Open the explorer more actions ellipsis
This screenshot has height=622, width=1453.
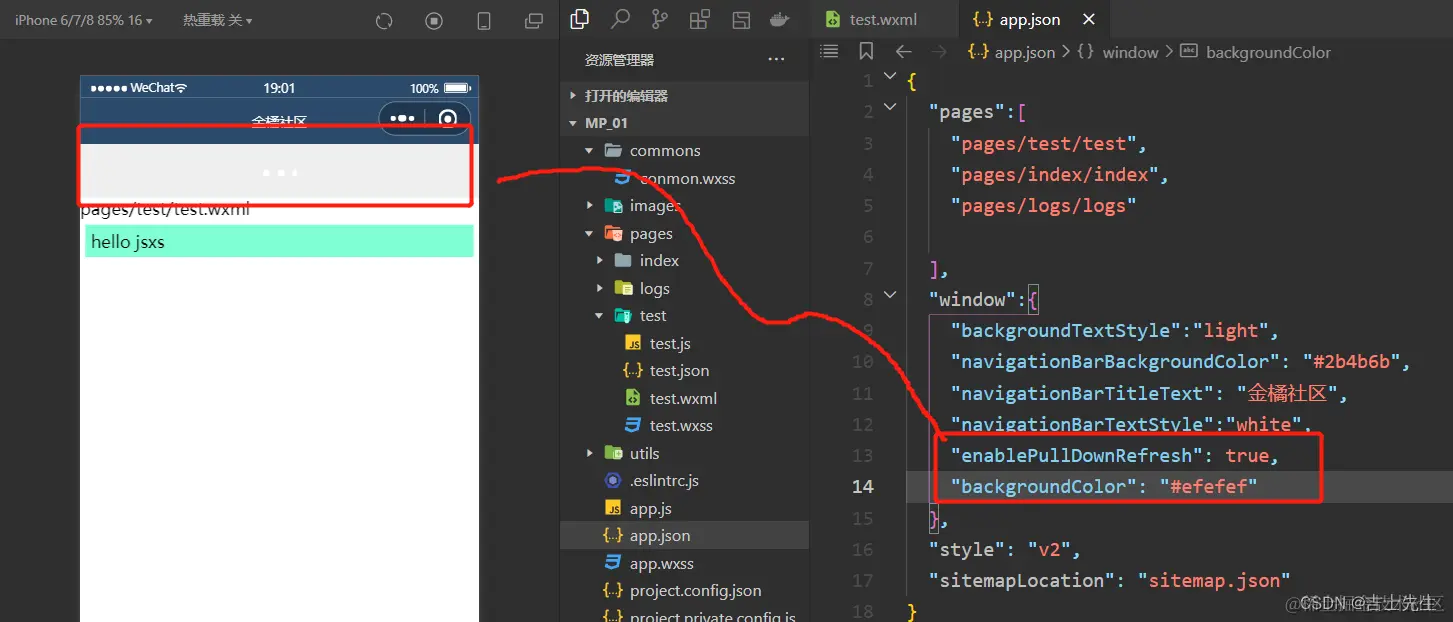click(776, 60)
